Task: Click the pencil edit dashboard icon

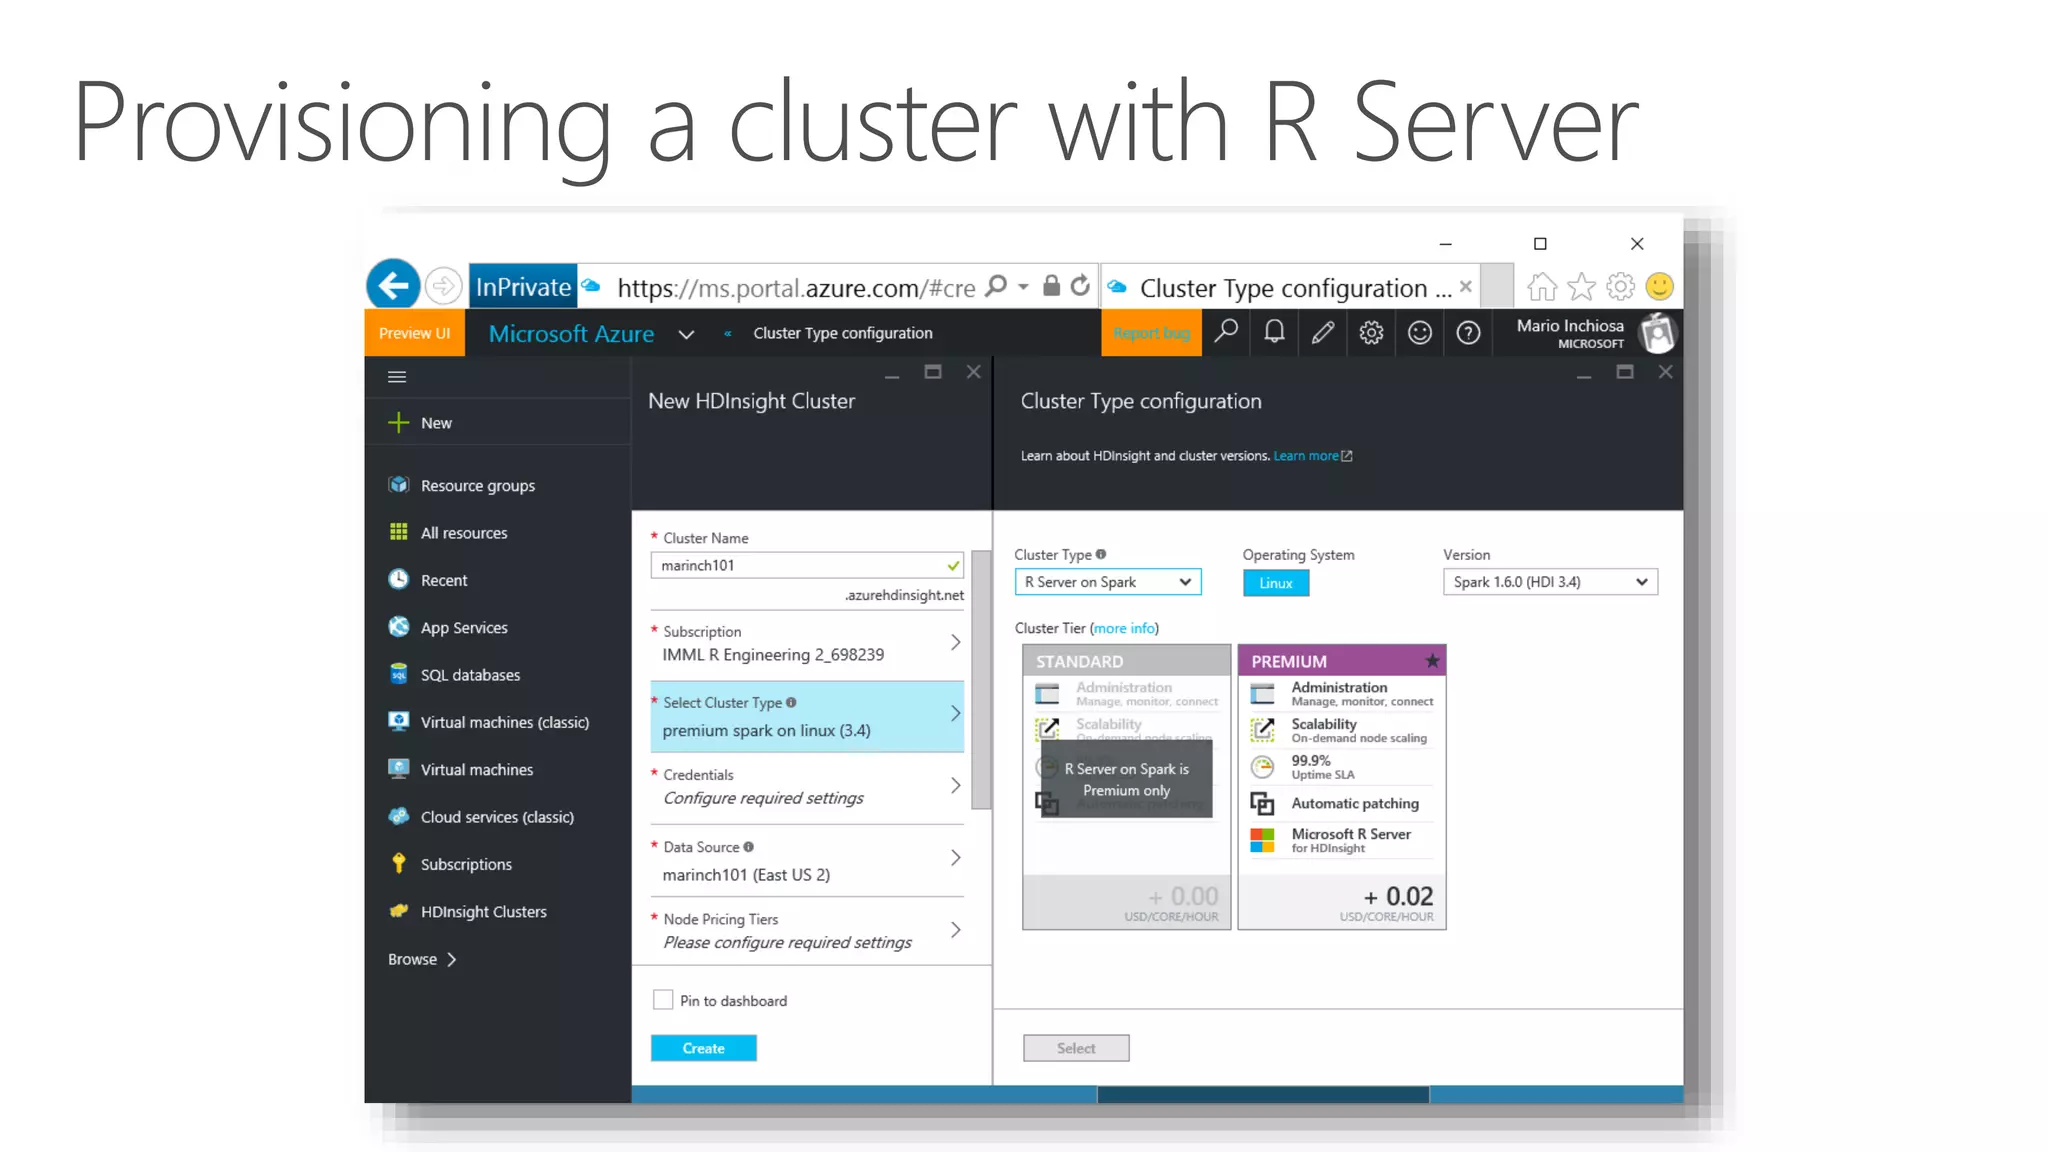Action: (1322, 332)
